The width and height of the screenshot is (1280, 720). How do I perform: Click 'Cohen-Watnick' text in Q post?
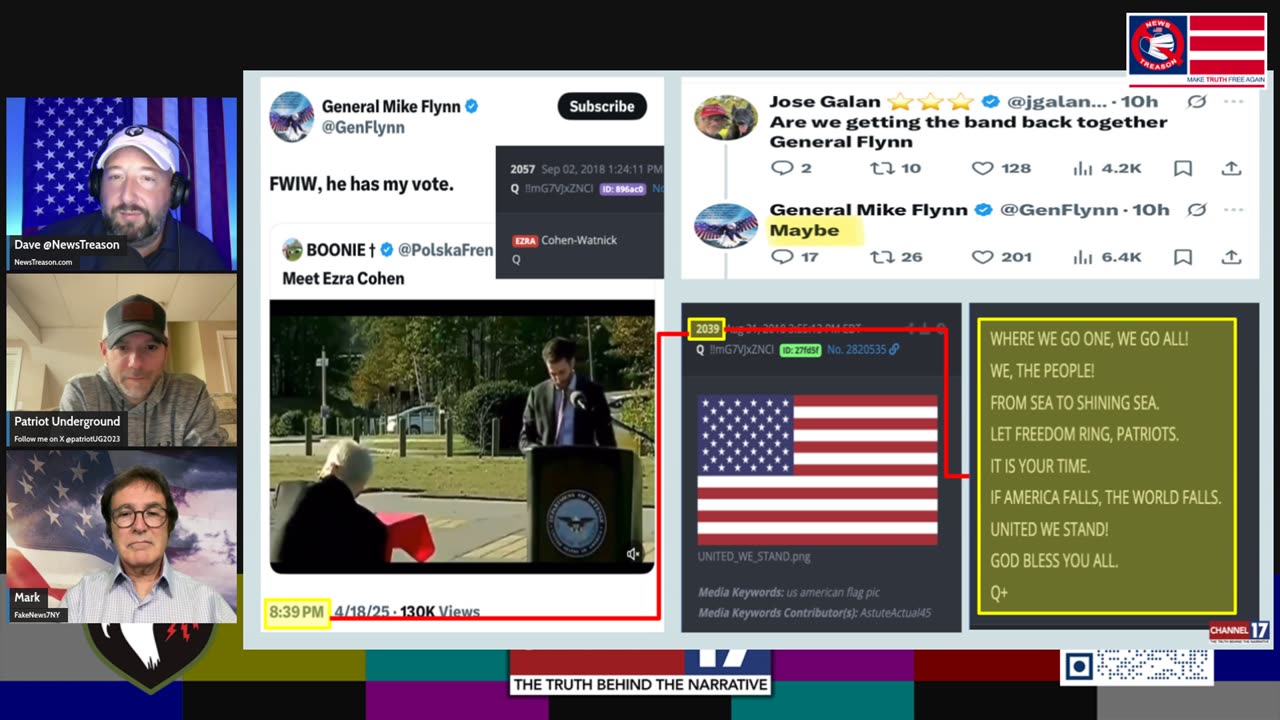579,241
